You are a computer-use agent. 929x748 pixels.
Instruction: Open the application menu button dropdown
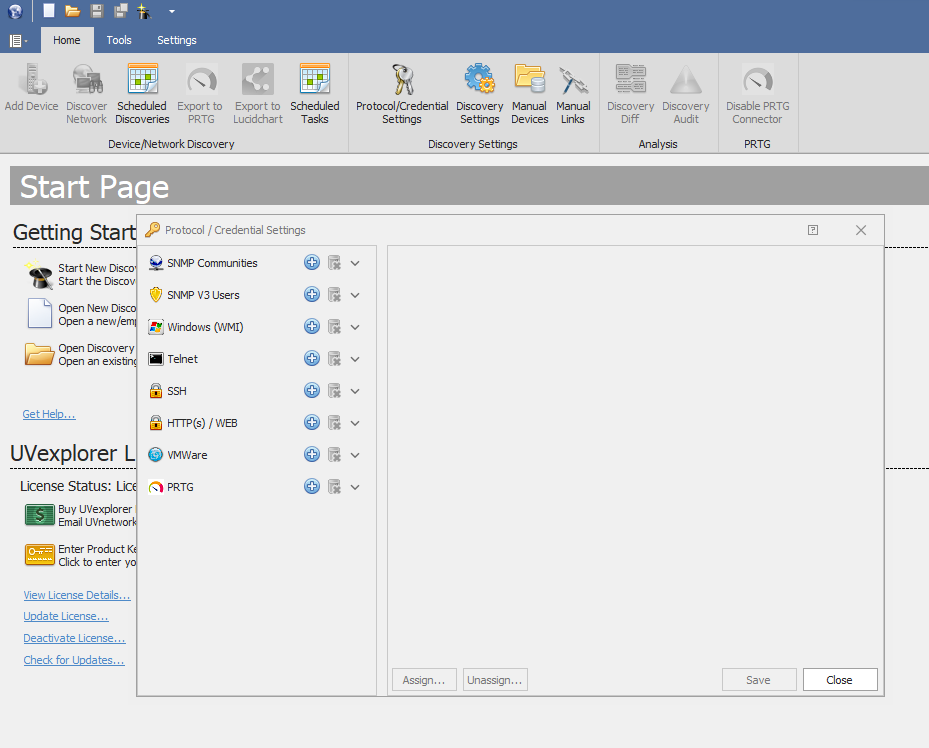[x=18, y=40]
